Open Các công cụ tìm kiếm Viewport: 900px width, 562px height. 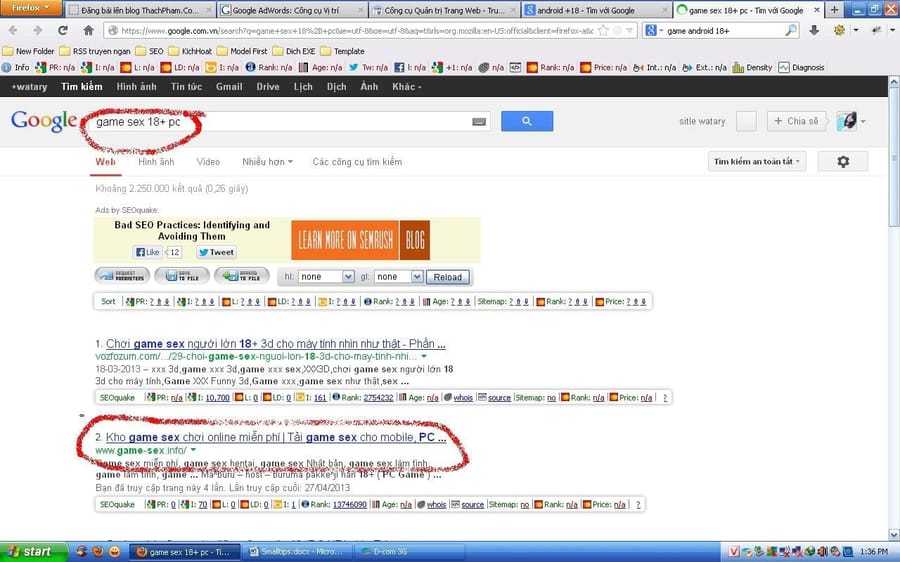(x=357, y=162)
